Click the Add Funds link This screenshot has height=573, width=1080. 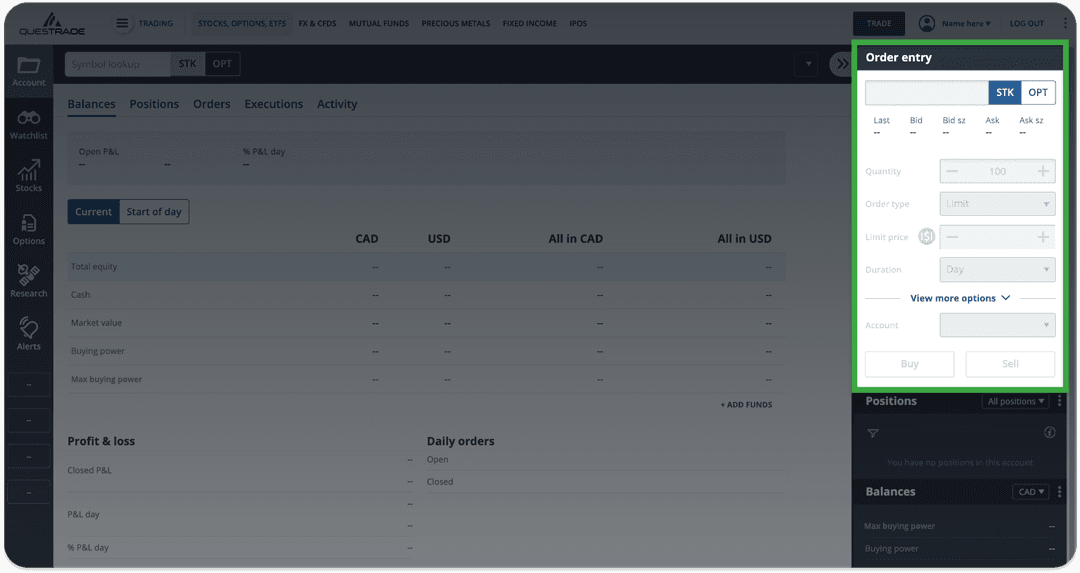click(x=747, y=405)
